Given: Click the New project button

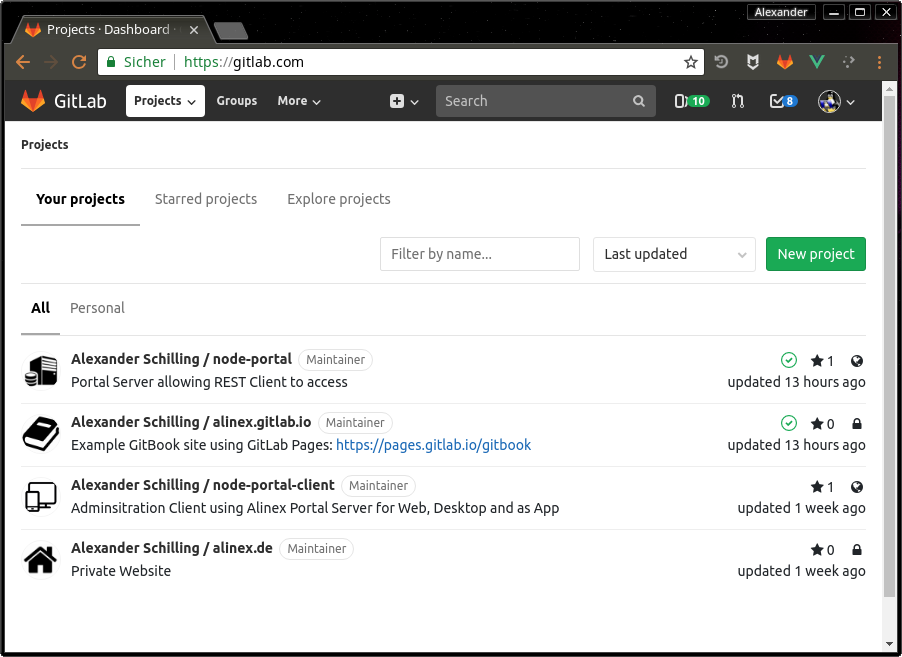Looking at the screenshot, I should tap(815, 254).
